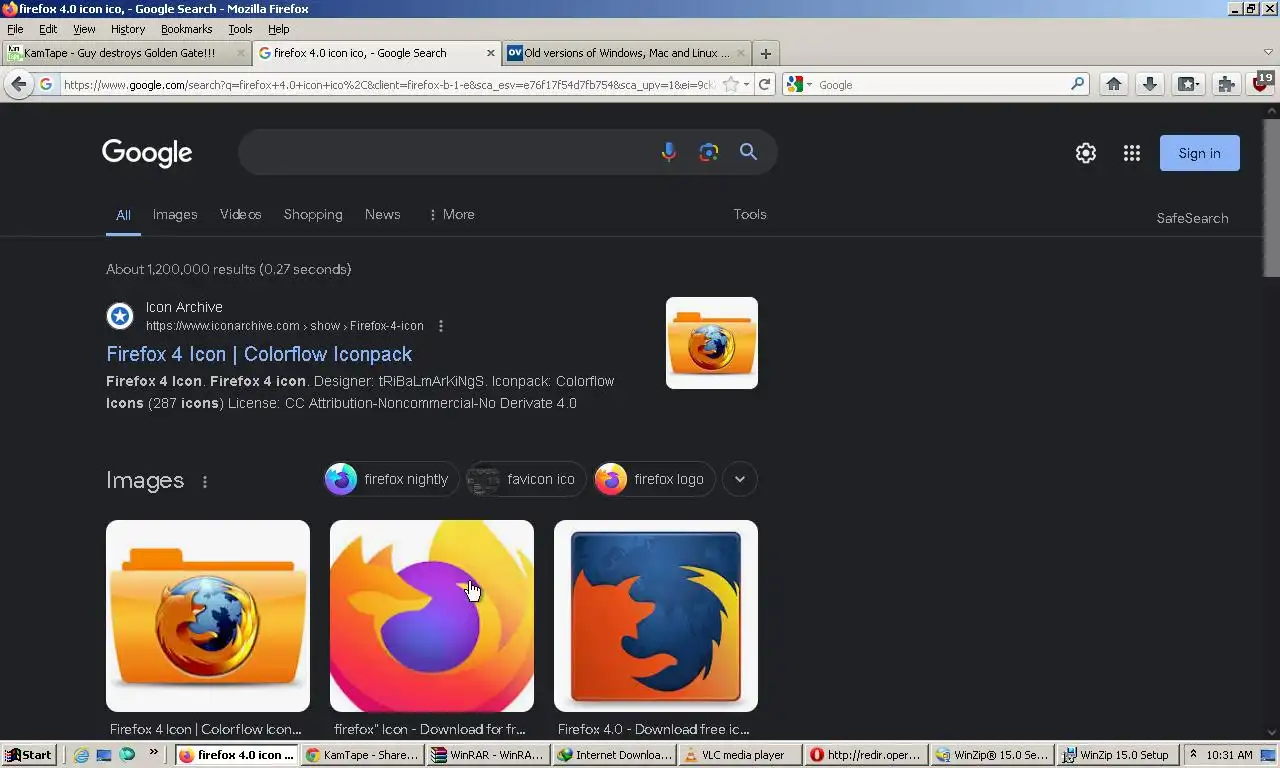1280x768 pixels.
Task: Select the News search tab
Action: click(x=383, y=214)
